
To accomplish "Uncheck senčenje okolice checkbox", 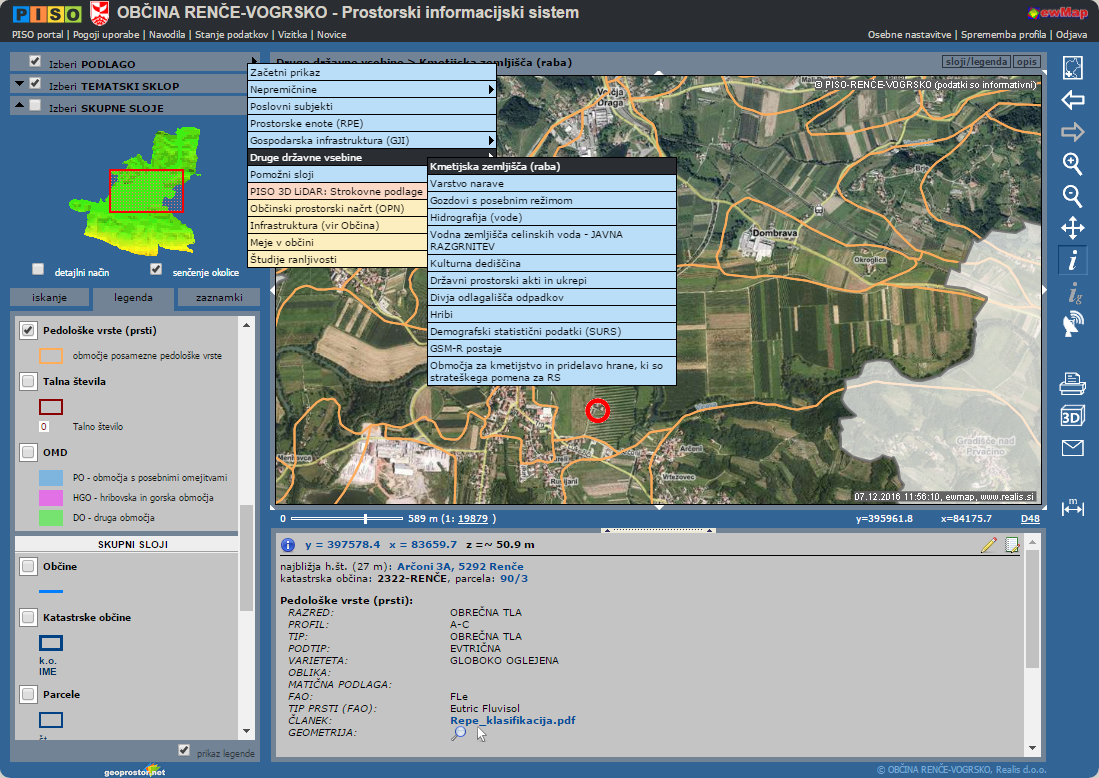I will (x=155, y=269).
